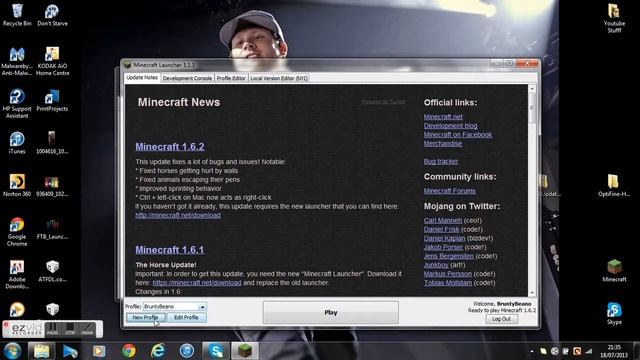This screenshot has width=640, height=360.
Task: Open Carl Manneh's Twitter link
Action: (442, 220)
